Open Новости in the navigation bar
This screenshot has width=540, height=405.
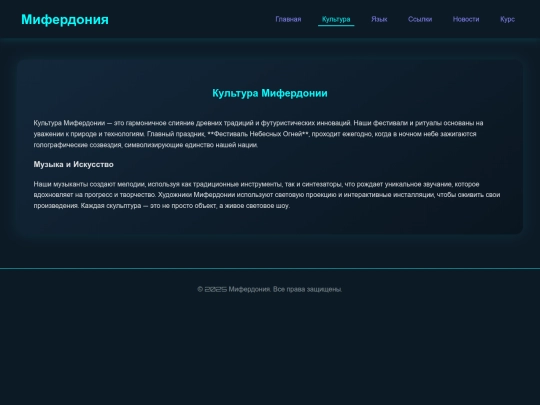click(x=466, y=19)
